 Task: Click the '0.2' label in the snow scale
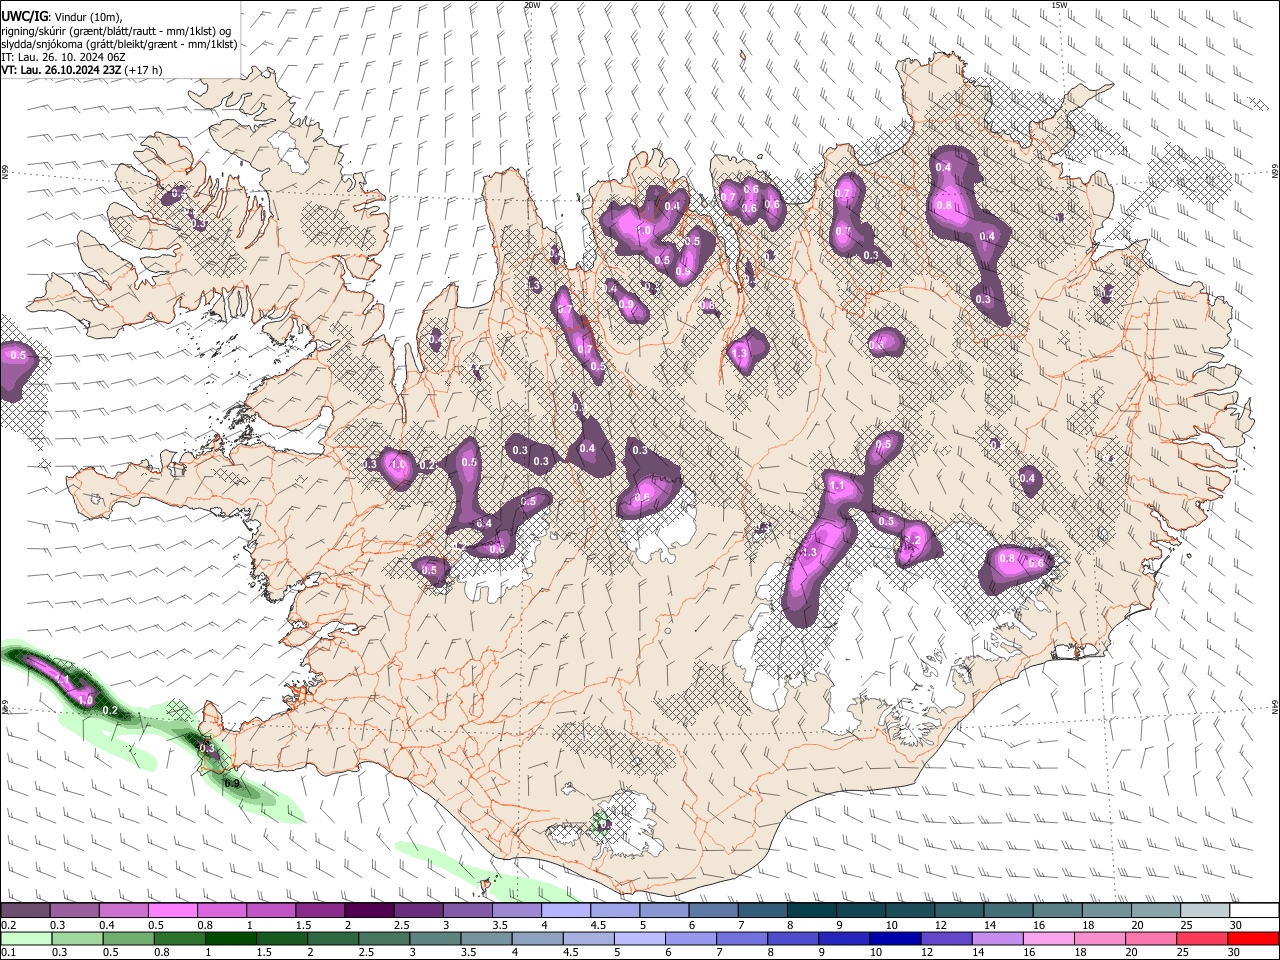pyautogui.click(x=8, y=925)
